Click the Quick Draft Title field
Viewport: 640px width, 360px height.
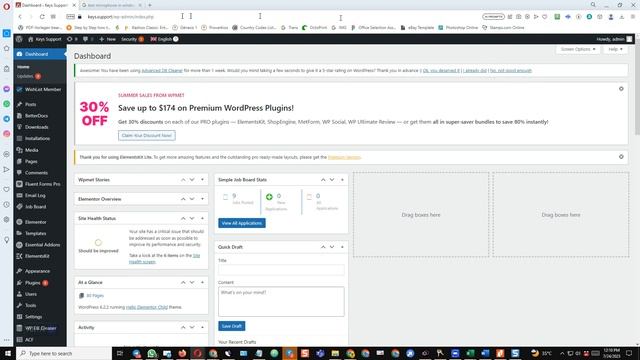click(281, 270)
